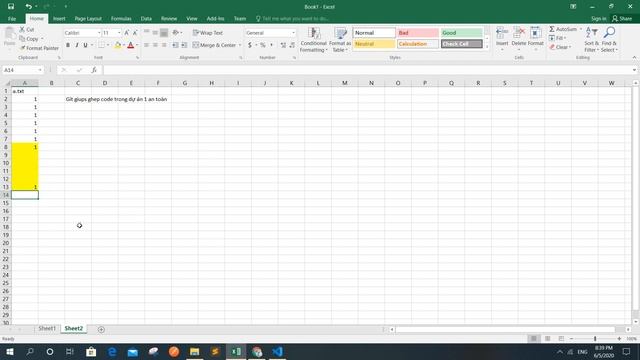Click the Decrease Font Size icon
Viewport: 640px width, 360px height.
[135, 33]
